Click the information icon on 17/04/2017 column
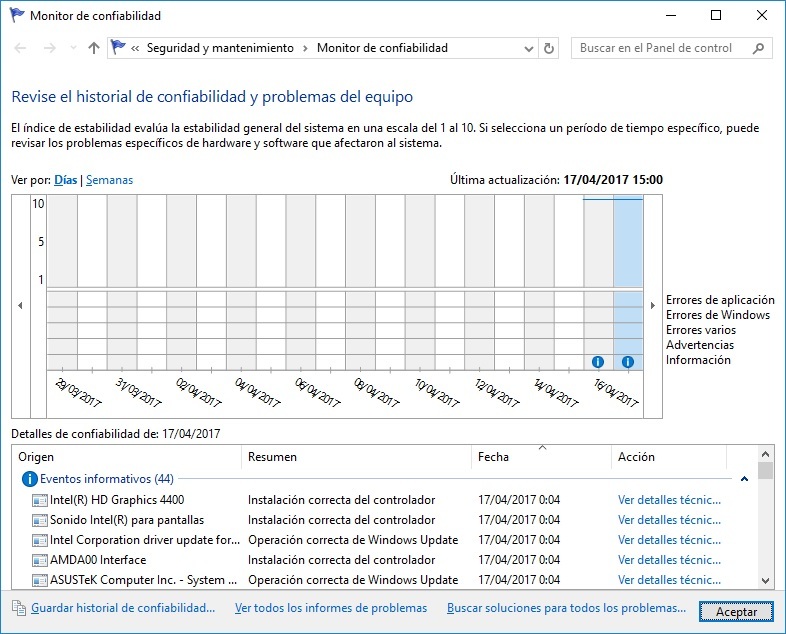786x634 pixels. point(628,361)
